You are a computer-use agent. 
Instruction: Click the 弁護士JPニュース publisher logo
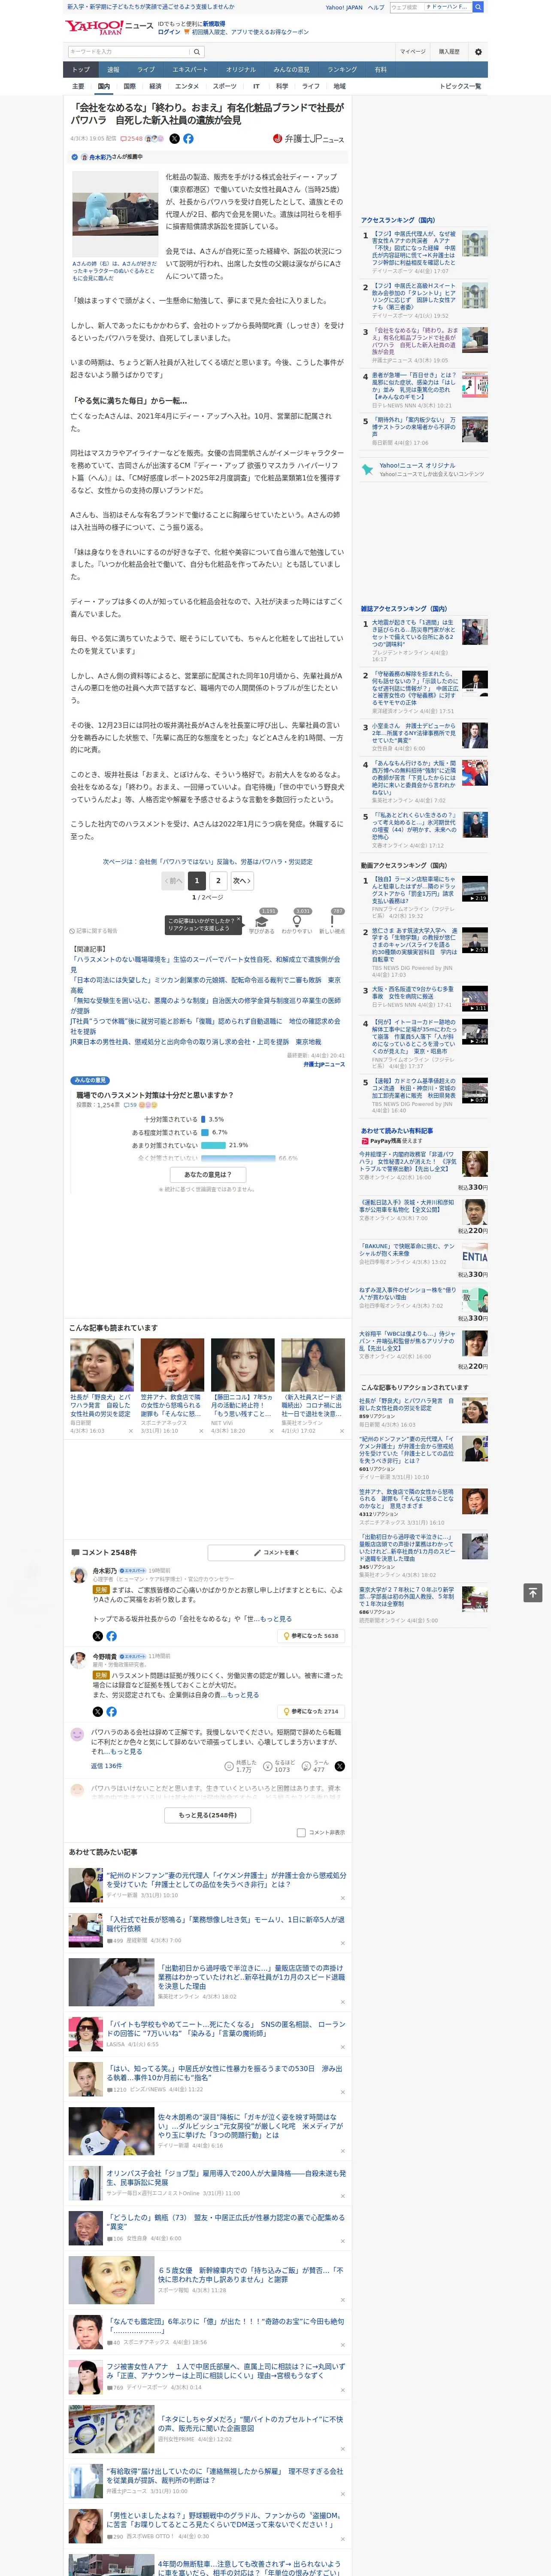[x=308, y=139]
